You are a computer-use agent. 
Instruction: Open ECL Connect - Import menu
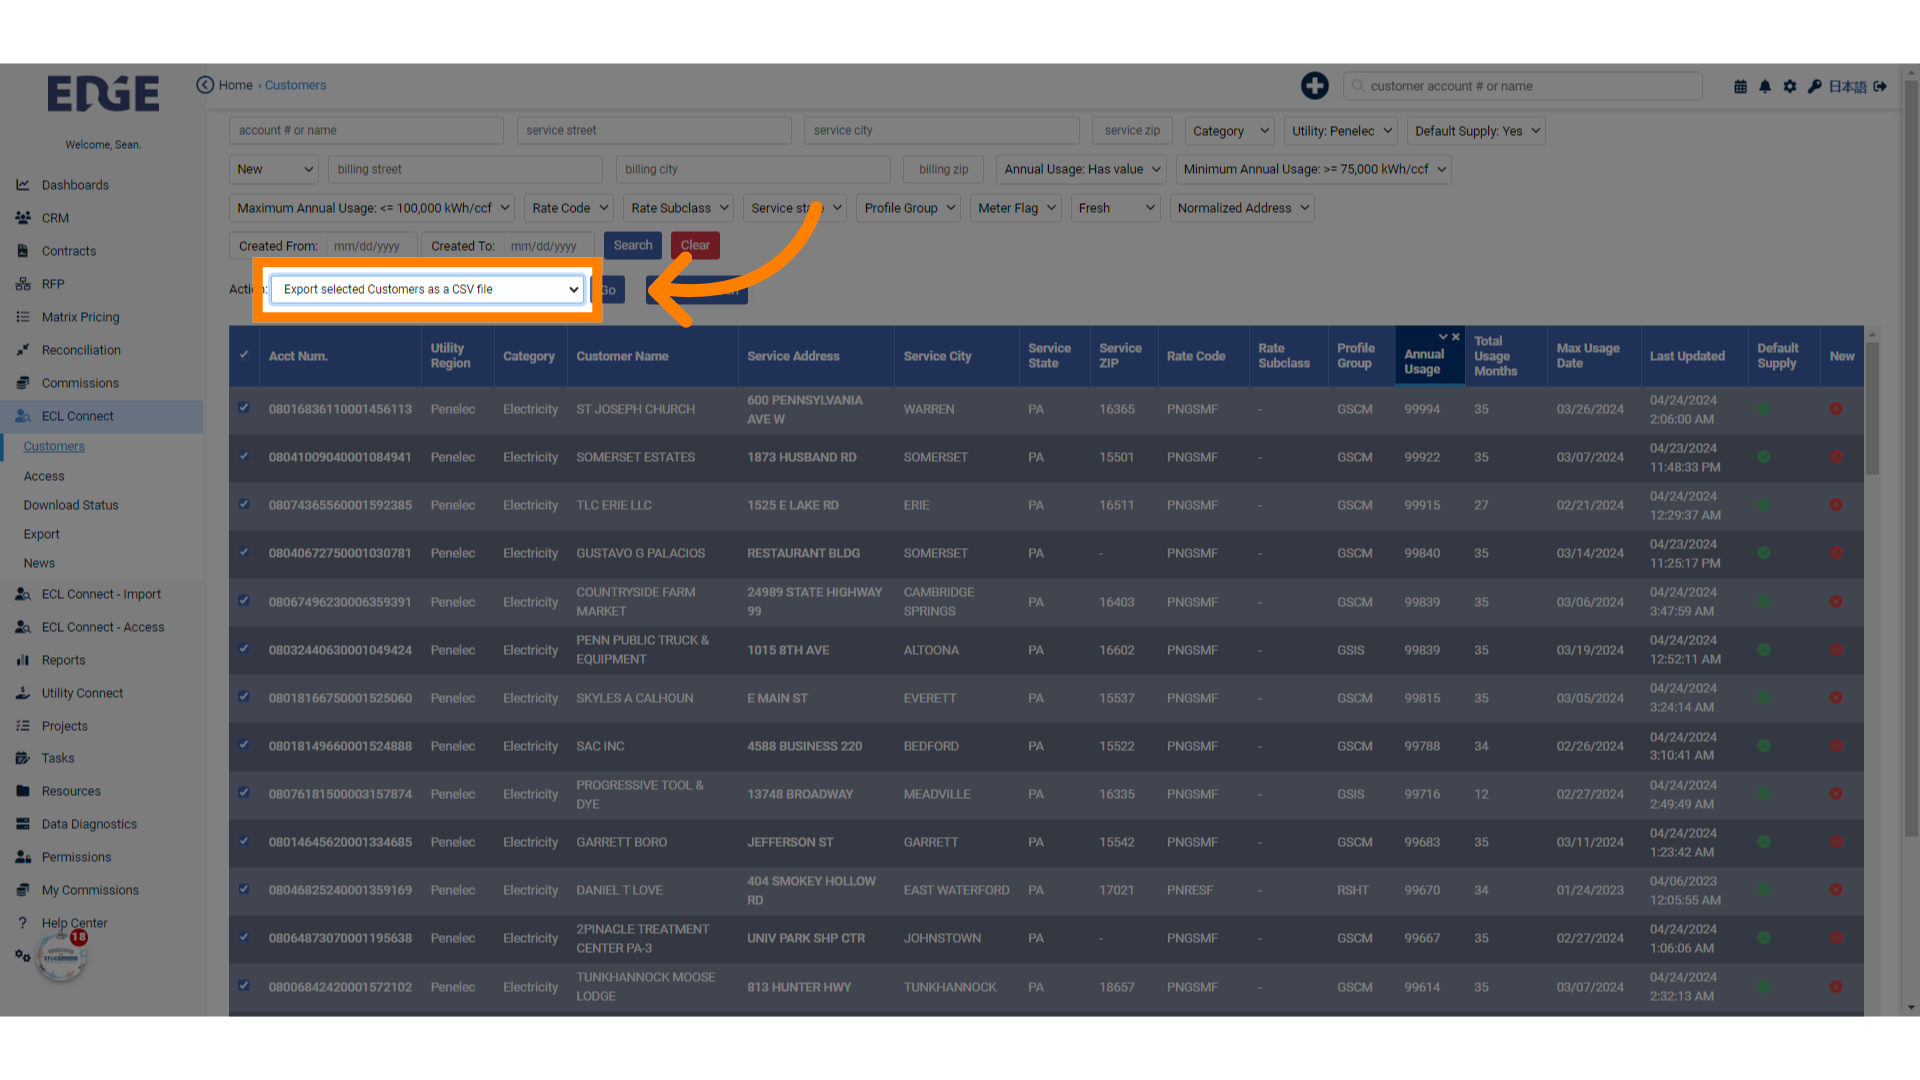[101, 594]
